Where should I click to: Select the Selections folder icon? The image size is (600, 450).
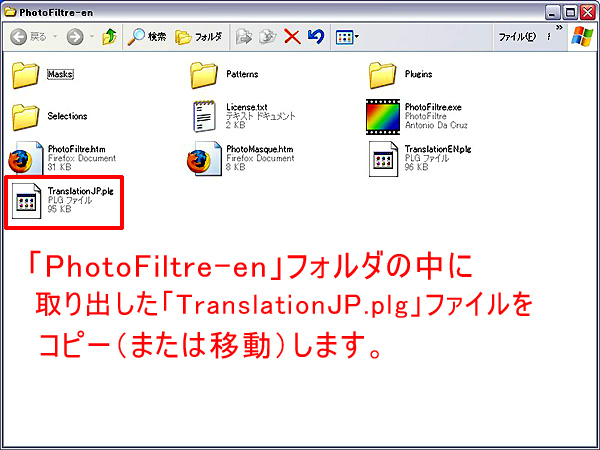pos(25,117)
